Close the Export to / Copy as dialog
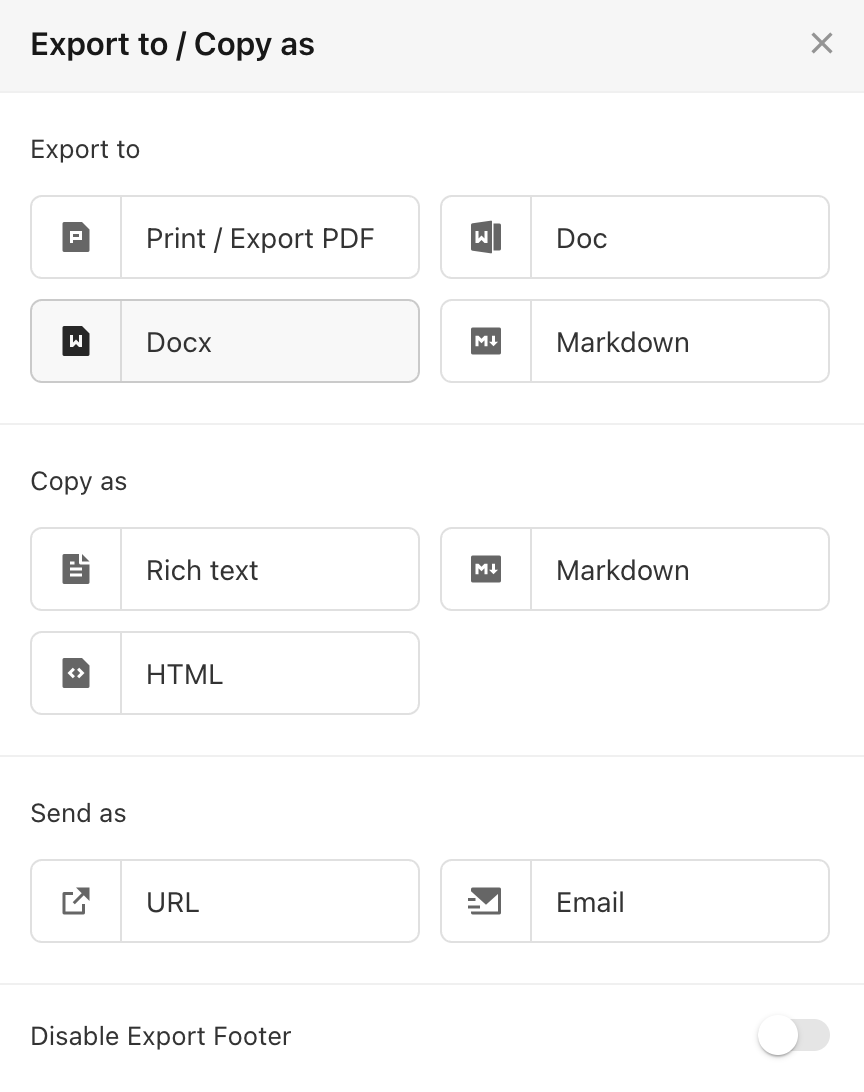 [822, 43]
